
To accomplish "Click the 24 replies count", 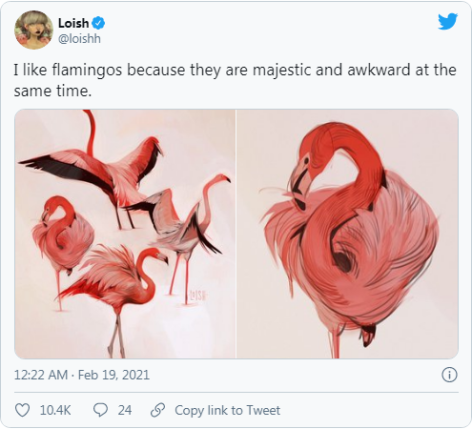I will pyautogui.click(x=125, y=410).
